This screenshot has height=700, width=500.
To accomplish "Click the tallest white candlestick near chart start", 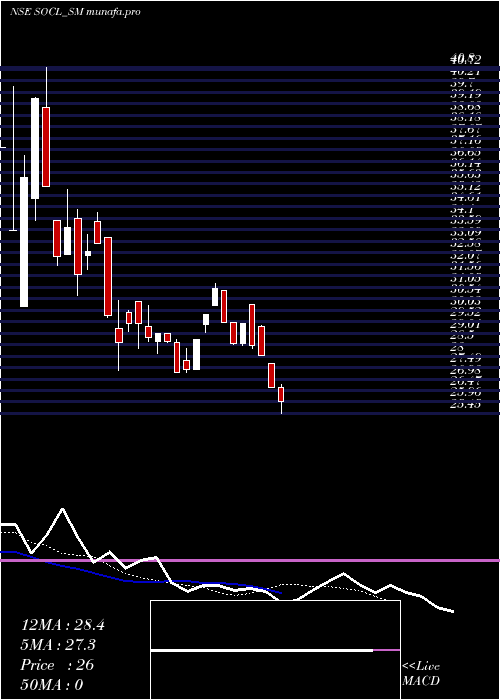I will 24,242.
